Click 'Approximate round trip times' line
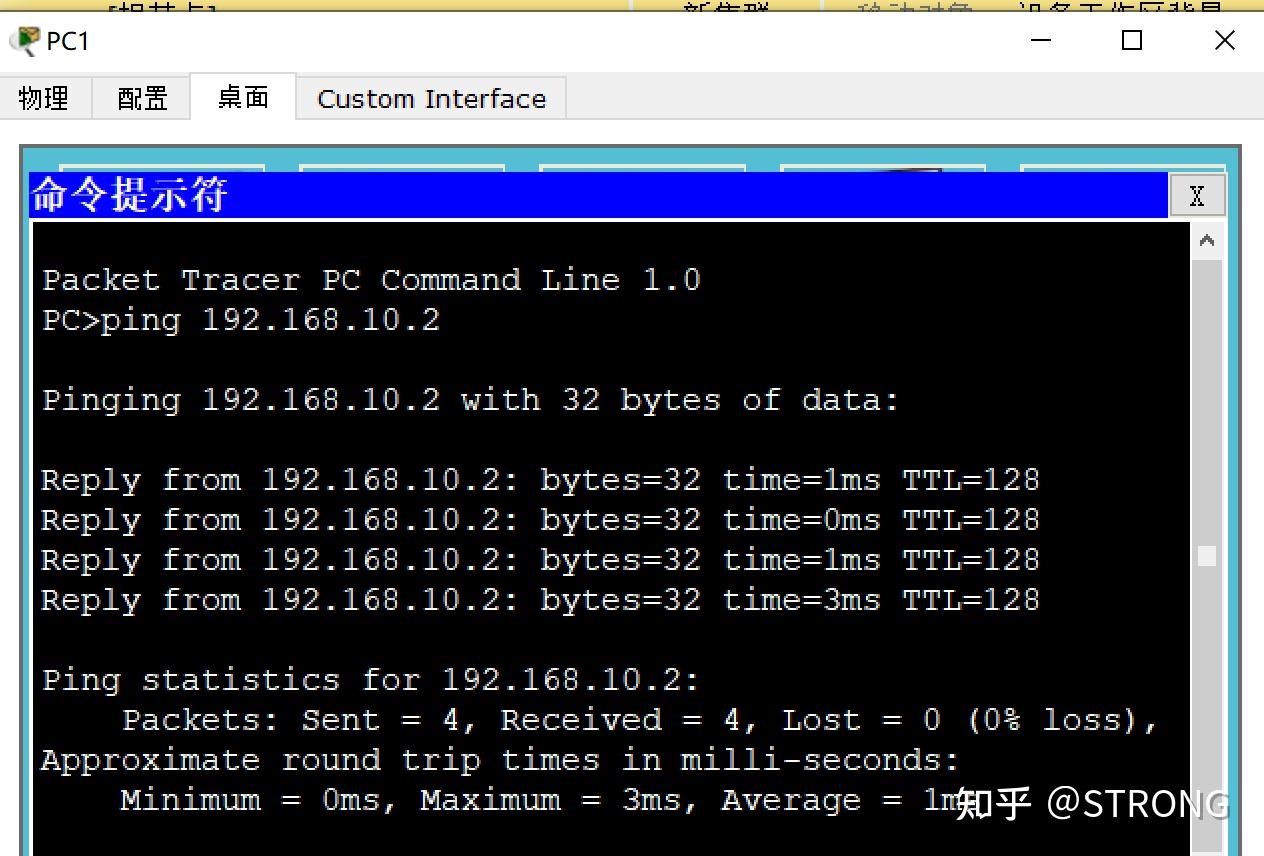The image size is (1264, 856). coord(500,760)
